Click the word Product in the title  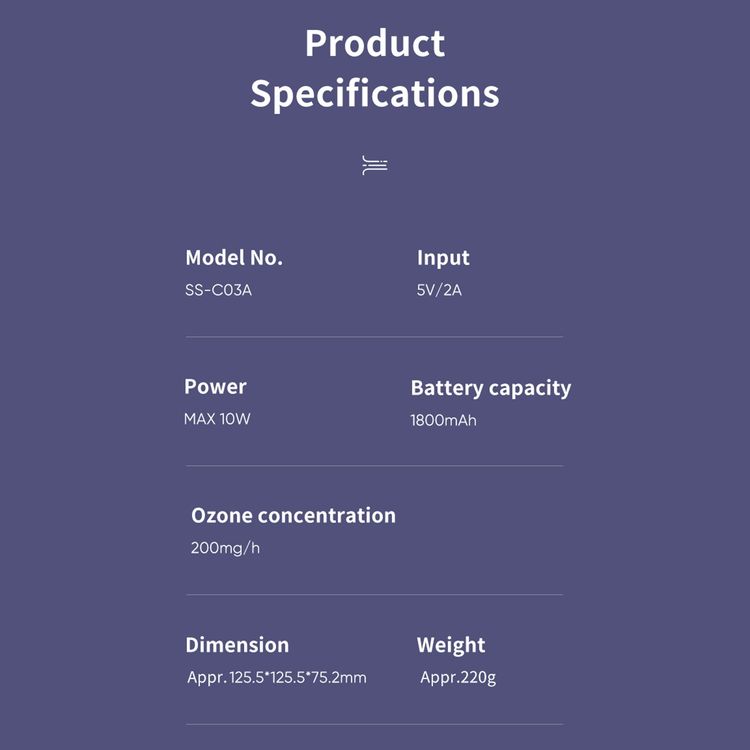coord(375,44)
